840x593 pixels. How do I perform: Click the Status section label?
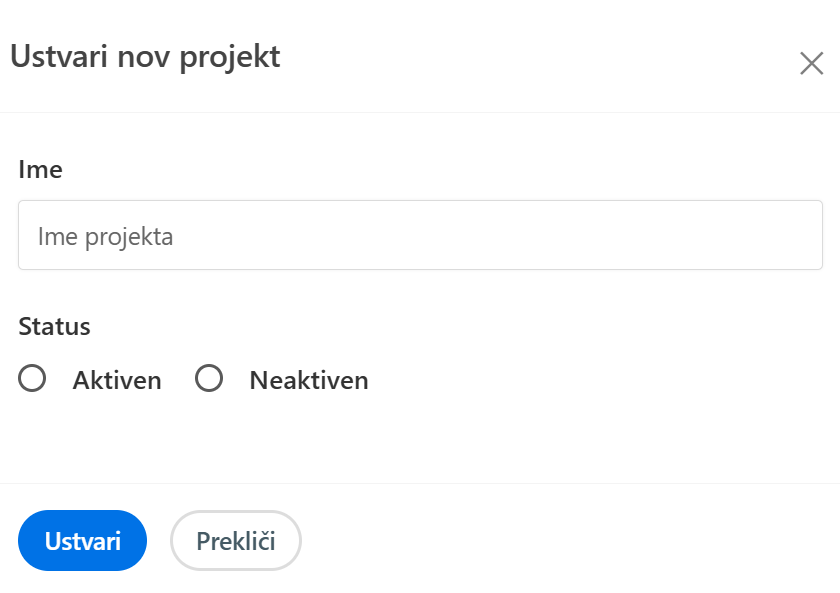click(54, 326)
